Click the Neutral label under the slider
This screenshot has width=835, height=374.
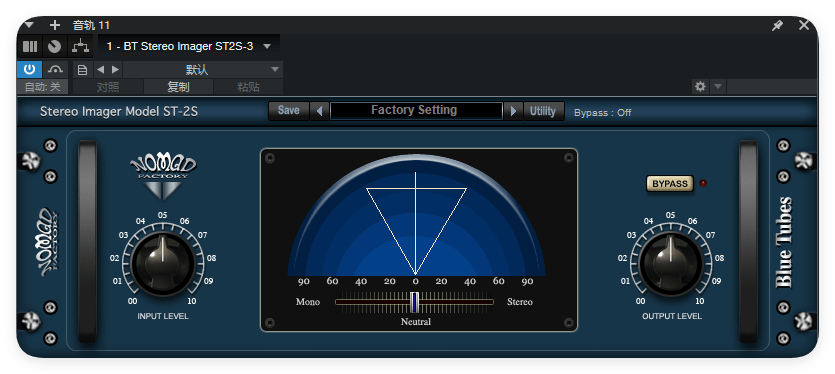[415, 322]
